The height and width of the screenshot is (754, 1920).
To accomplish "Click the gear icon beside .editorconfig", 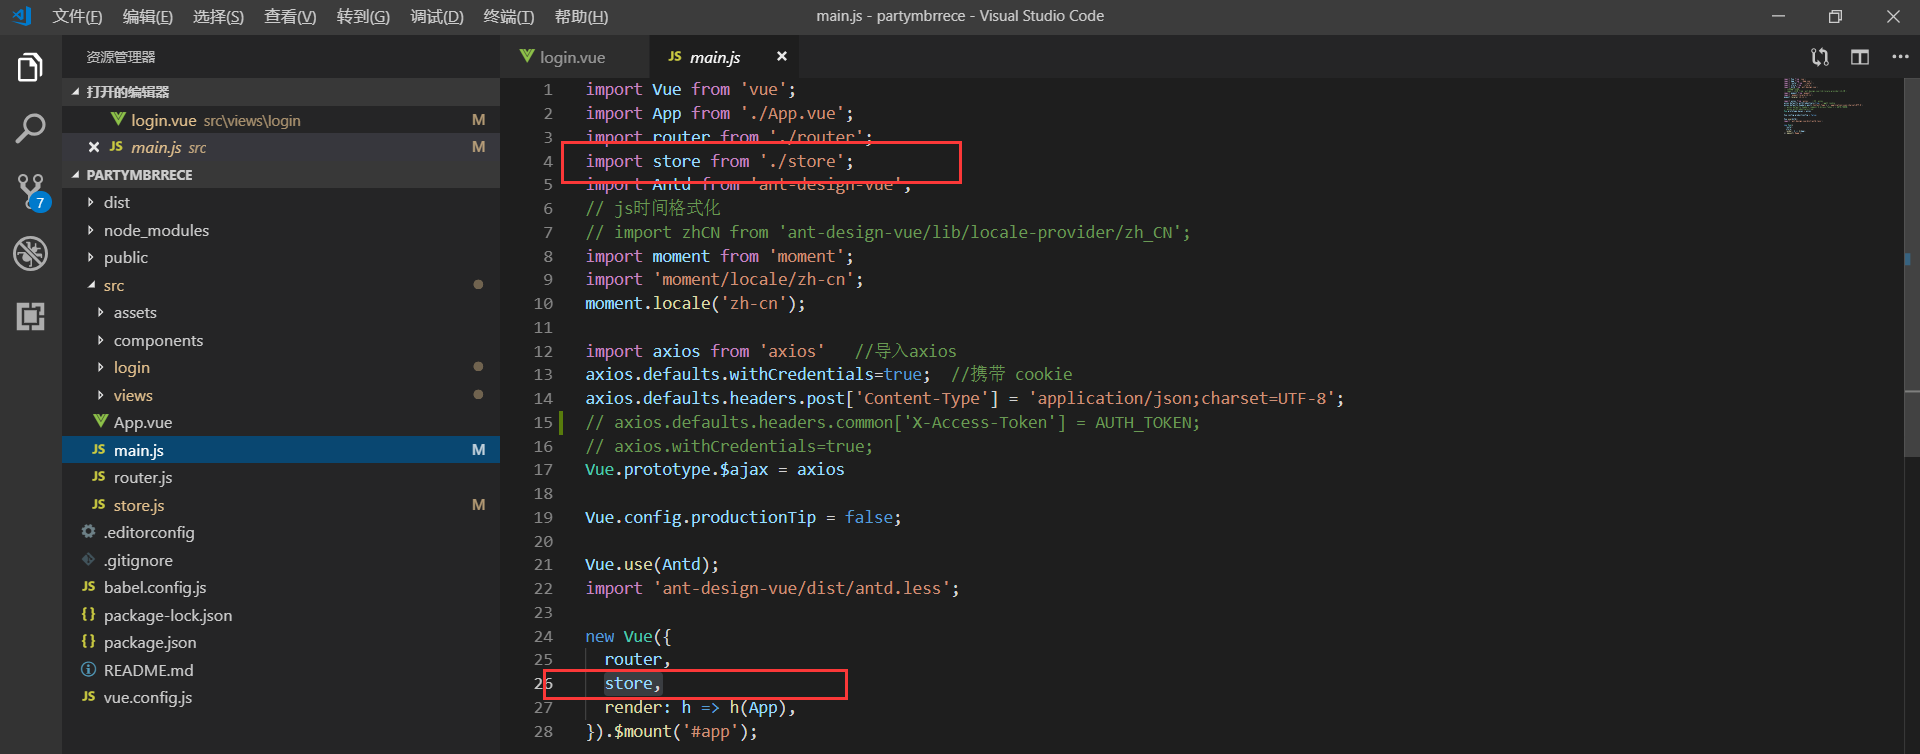I will 88,532.
